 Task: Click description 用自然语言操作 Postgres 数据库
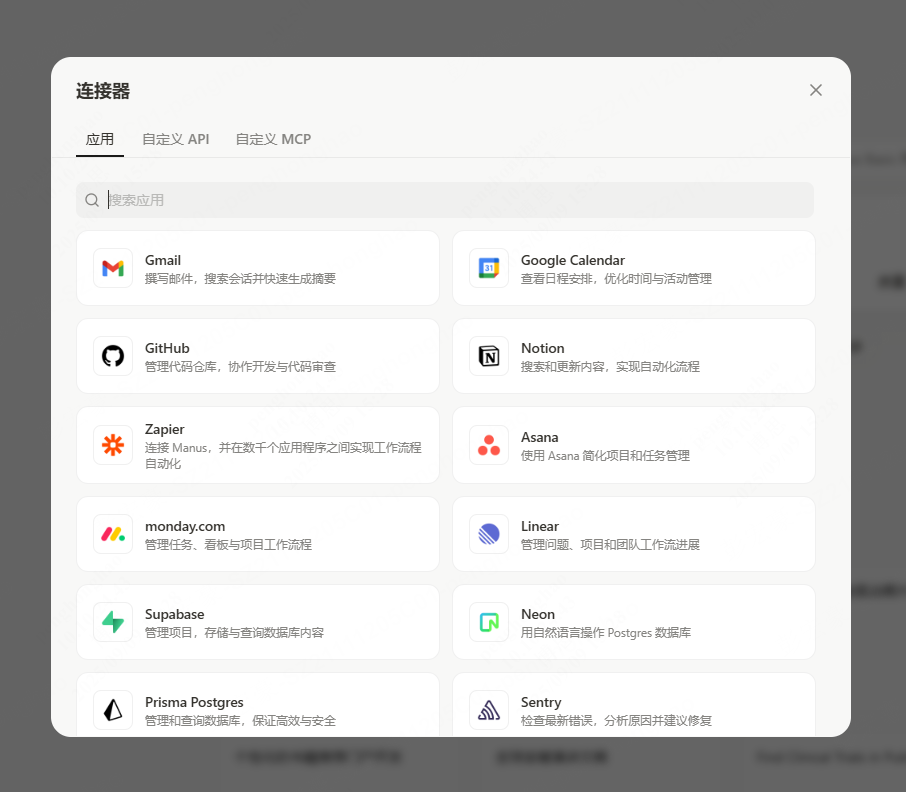[x=606, y=633]
